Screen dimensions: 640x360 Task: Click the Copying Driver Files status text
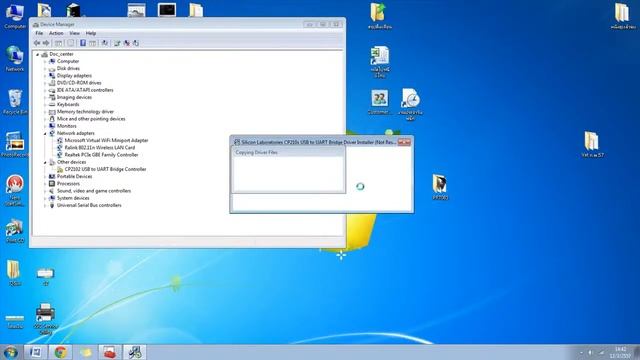(256, 152)
